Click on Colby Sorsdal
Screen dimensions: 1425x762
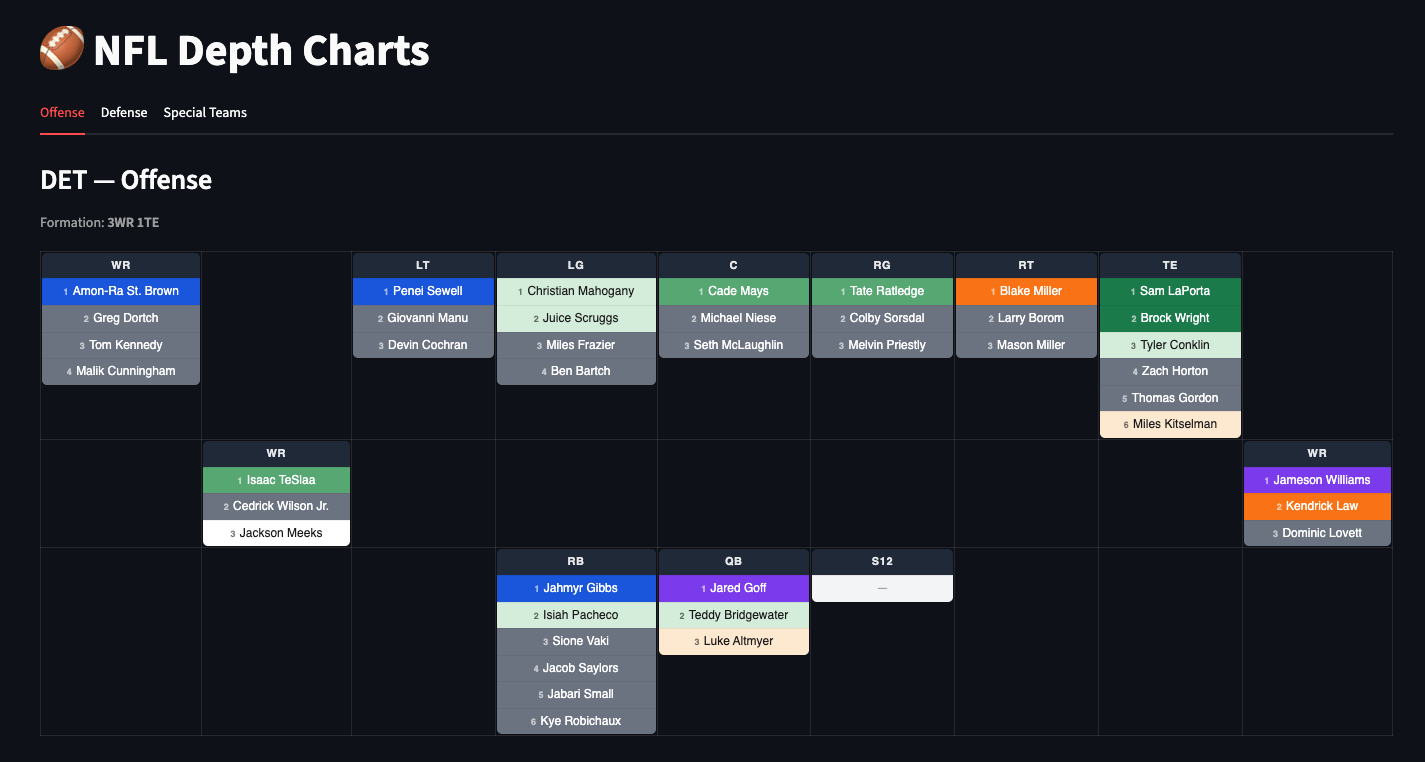click(x=882, y=318)
